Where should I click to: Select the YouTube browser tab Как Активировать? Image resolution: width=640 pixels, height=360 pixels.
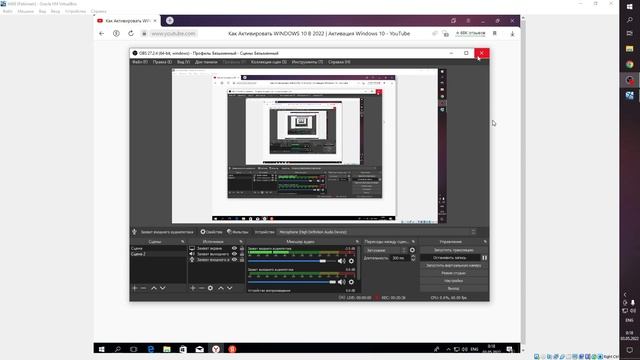(127, 20)
